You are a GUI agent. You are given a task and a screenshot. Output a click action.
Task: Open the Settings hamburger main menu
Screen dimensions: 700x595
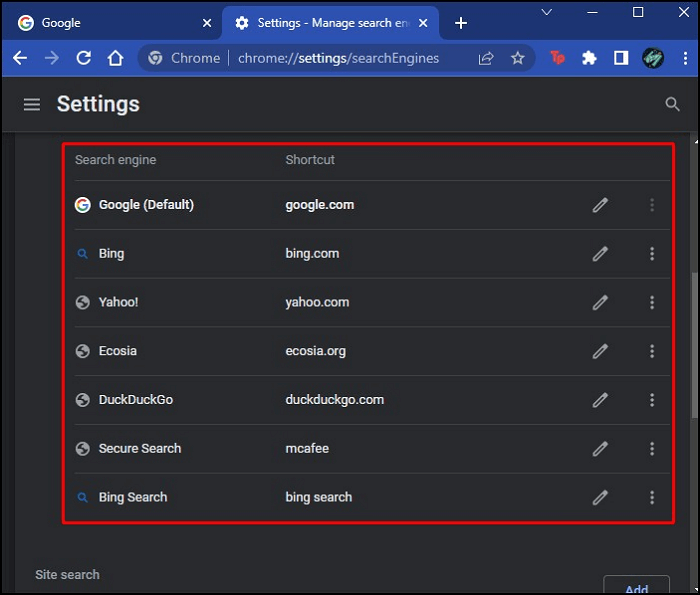tap(32, 104)
